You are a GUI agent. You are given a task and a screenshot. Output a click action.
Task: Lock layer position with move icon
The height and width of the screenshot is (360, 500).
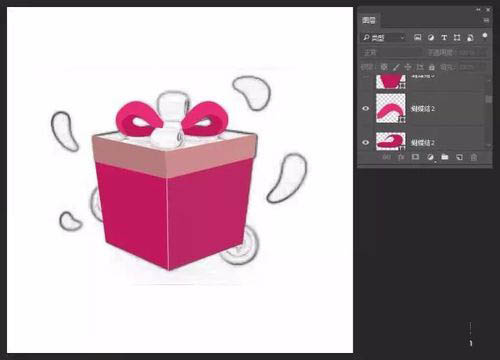pos(408,67)
